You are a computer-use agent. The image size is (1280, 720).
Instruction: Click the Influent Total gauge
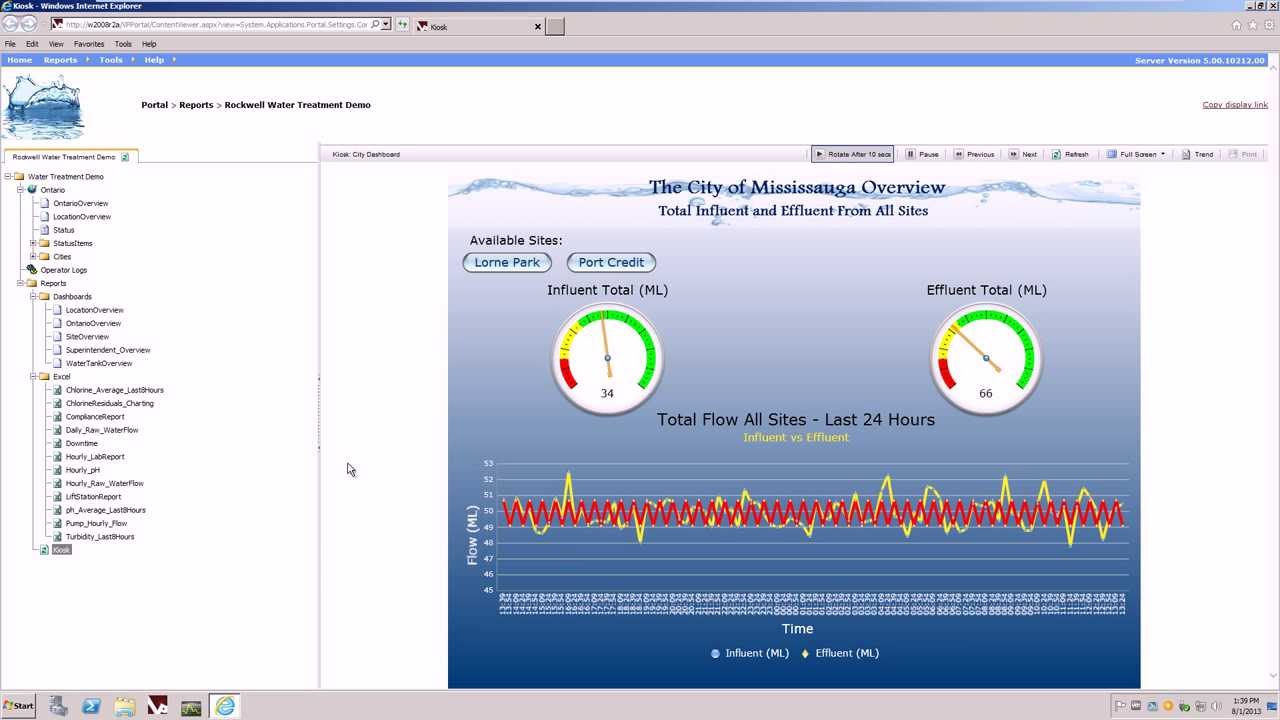[x=607, y=358]
